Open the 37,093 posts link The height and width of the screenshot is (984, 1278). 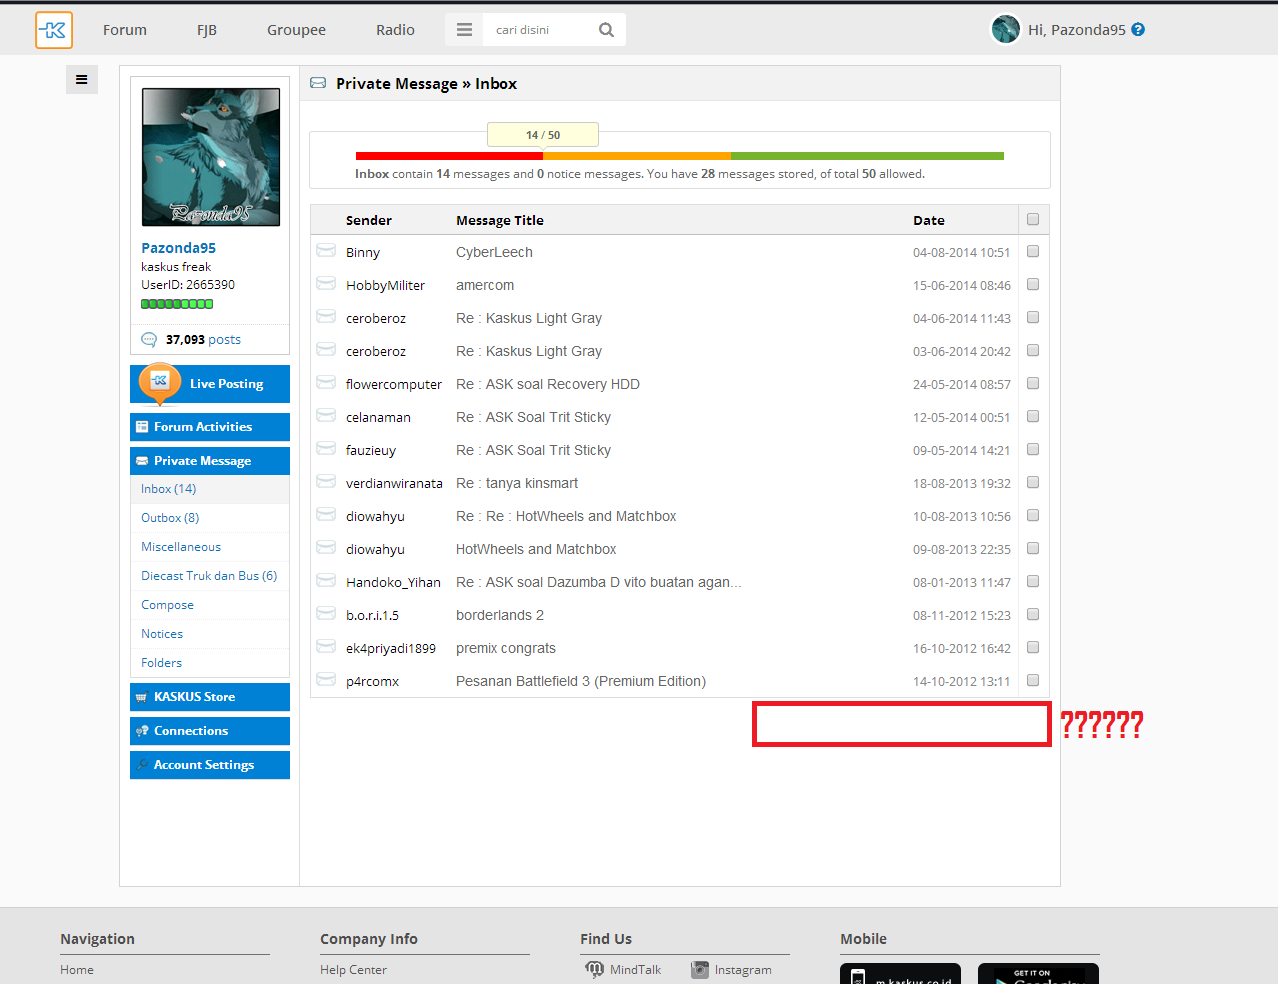203,340
